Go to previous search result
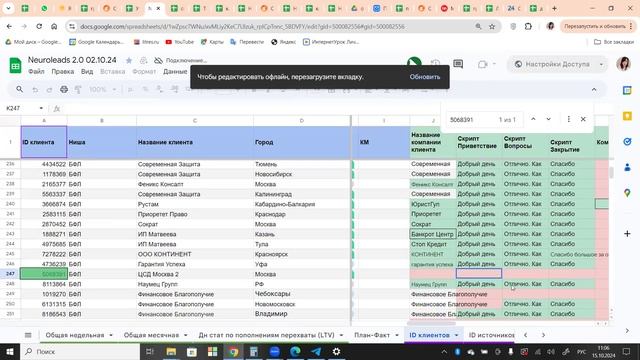This screenshot has width=640, height=360. (533, 119)
